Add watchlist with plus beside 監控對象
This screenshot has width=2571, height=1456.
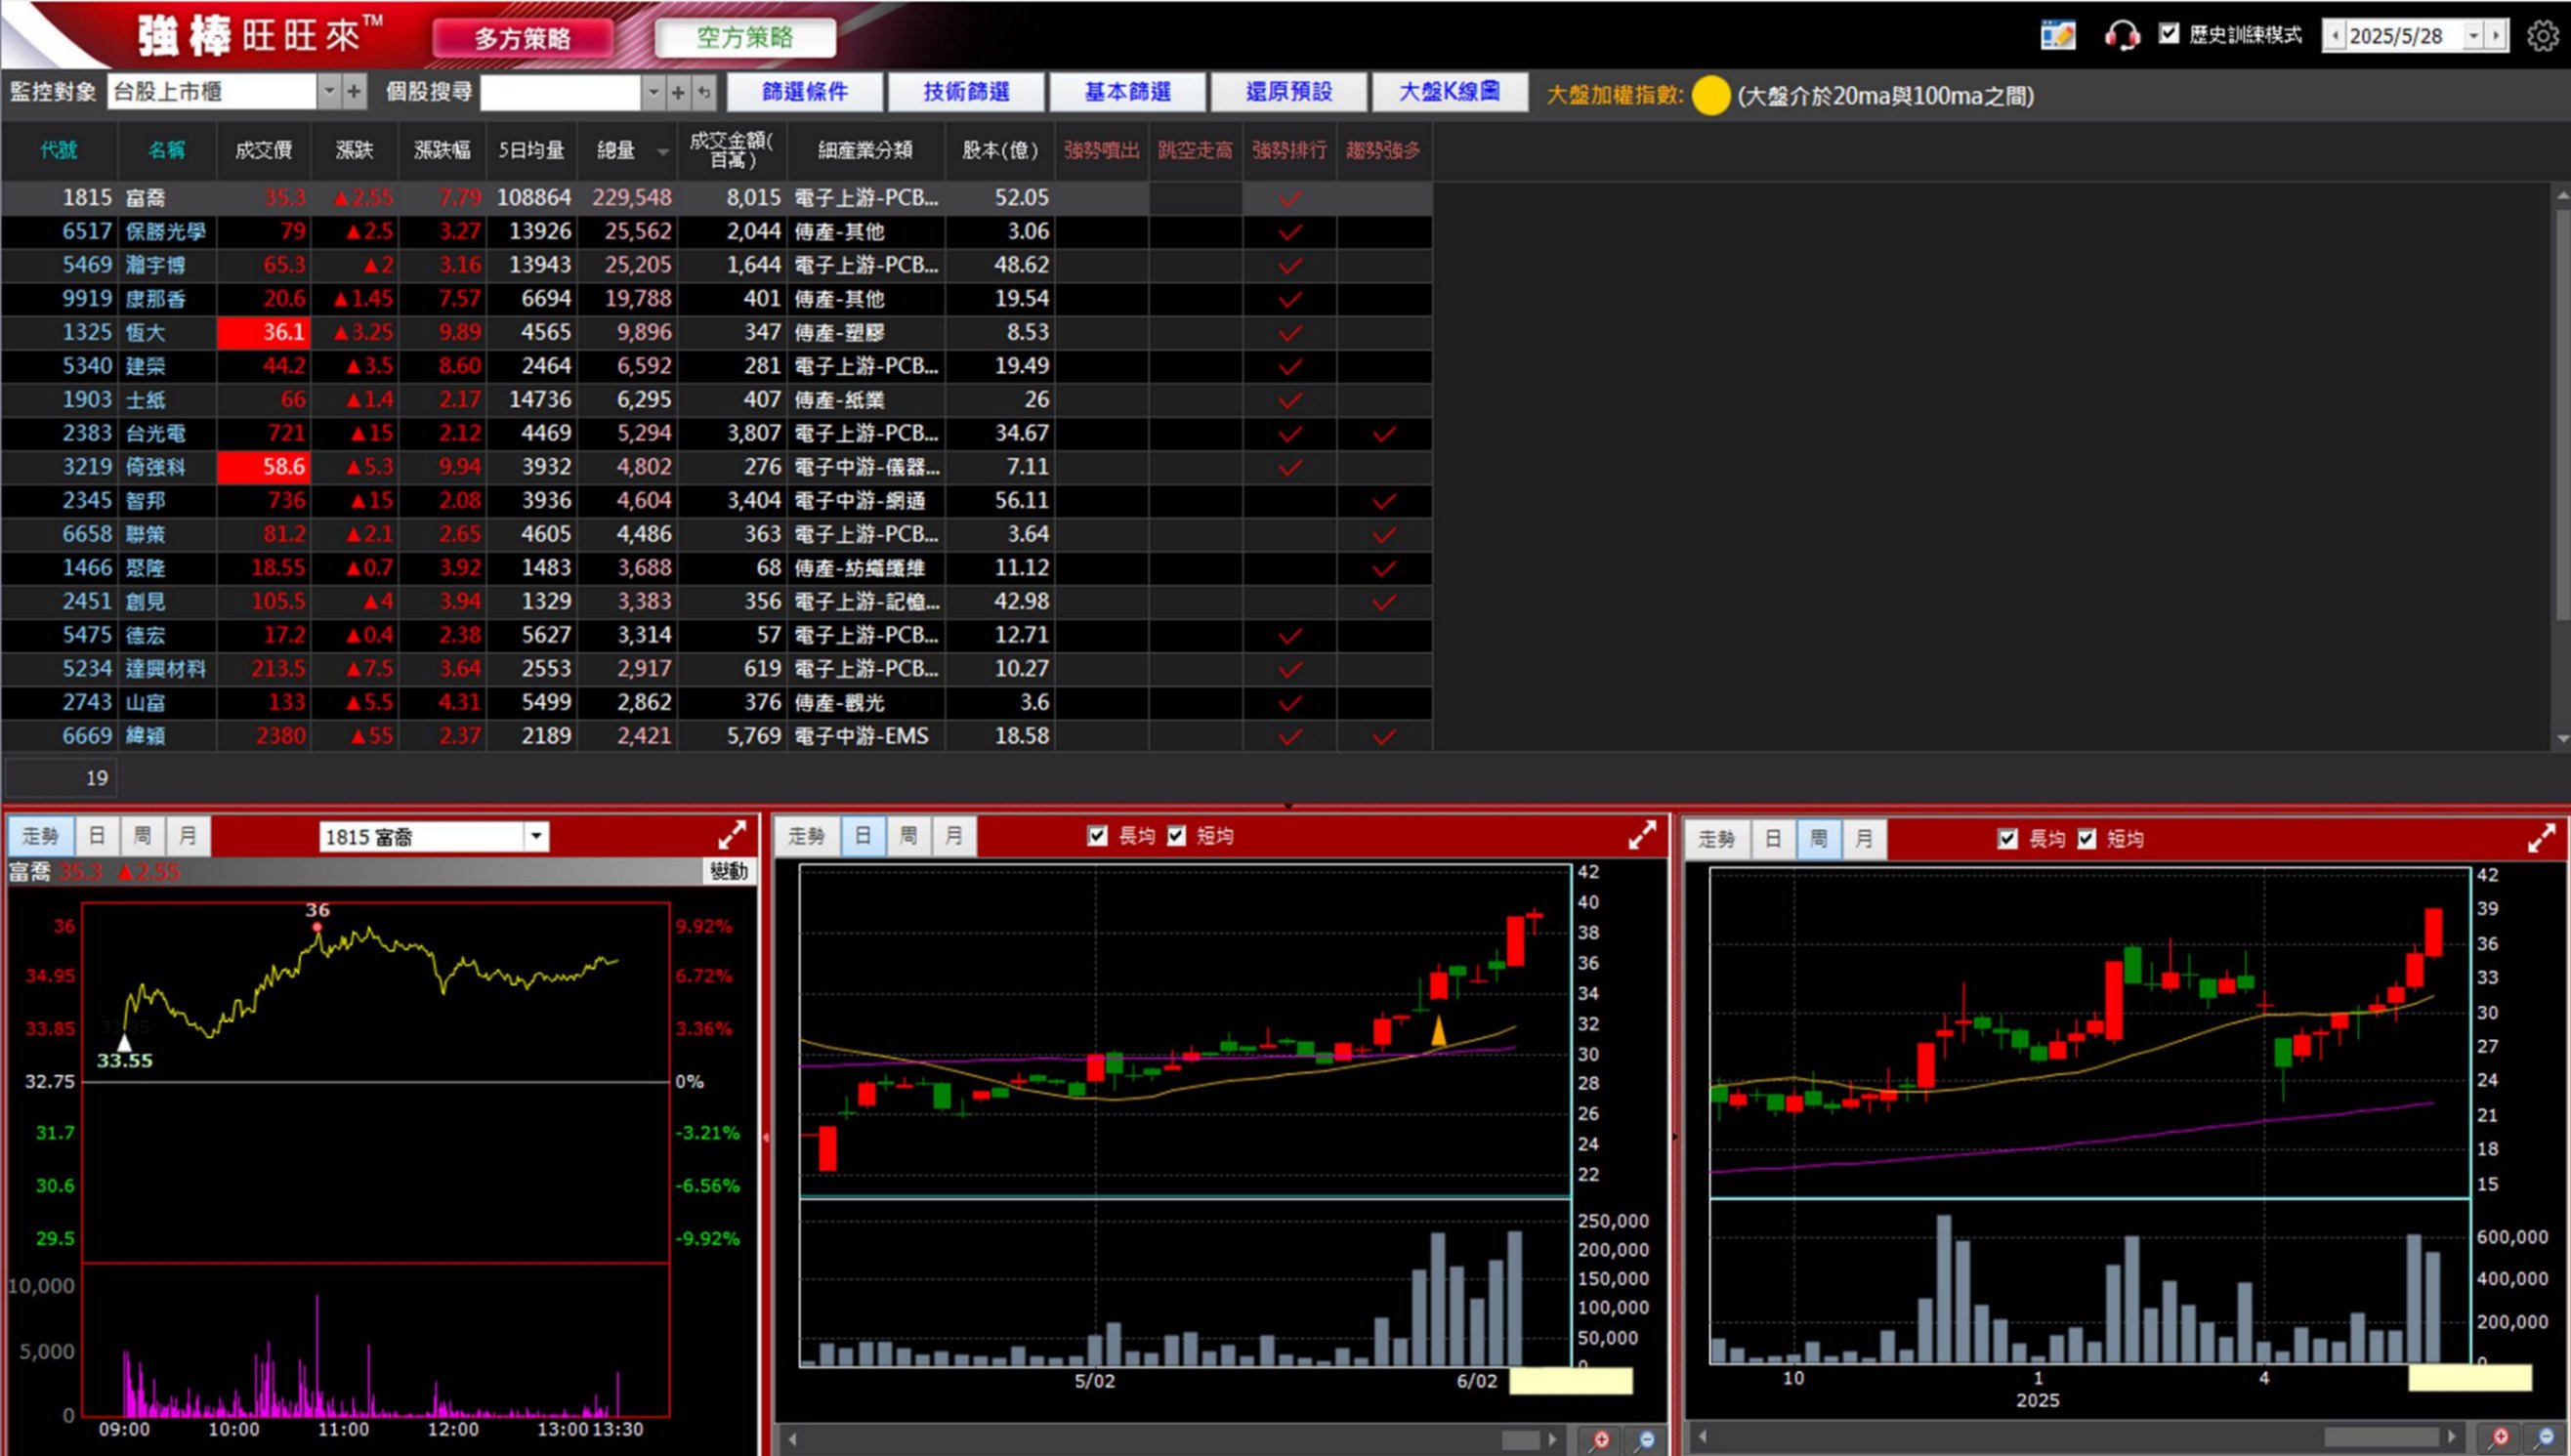point(354,92)
